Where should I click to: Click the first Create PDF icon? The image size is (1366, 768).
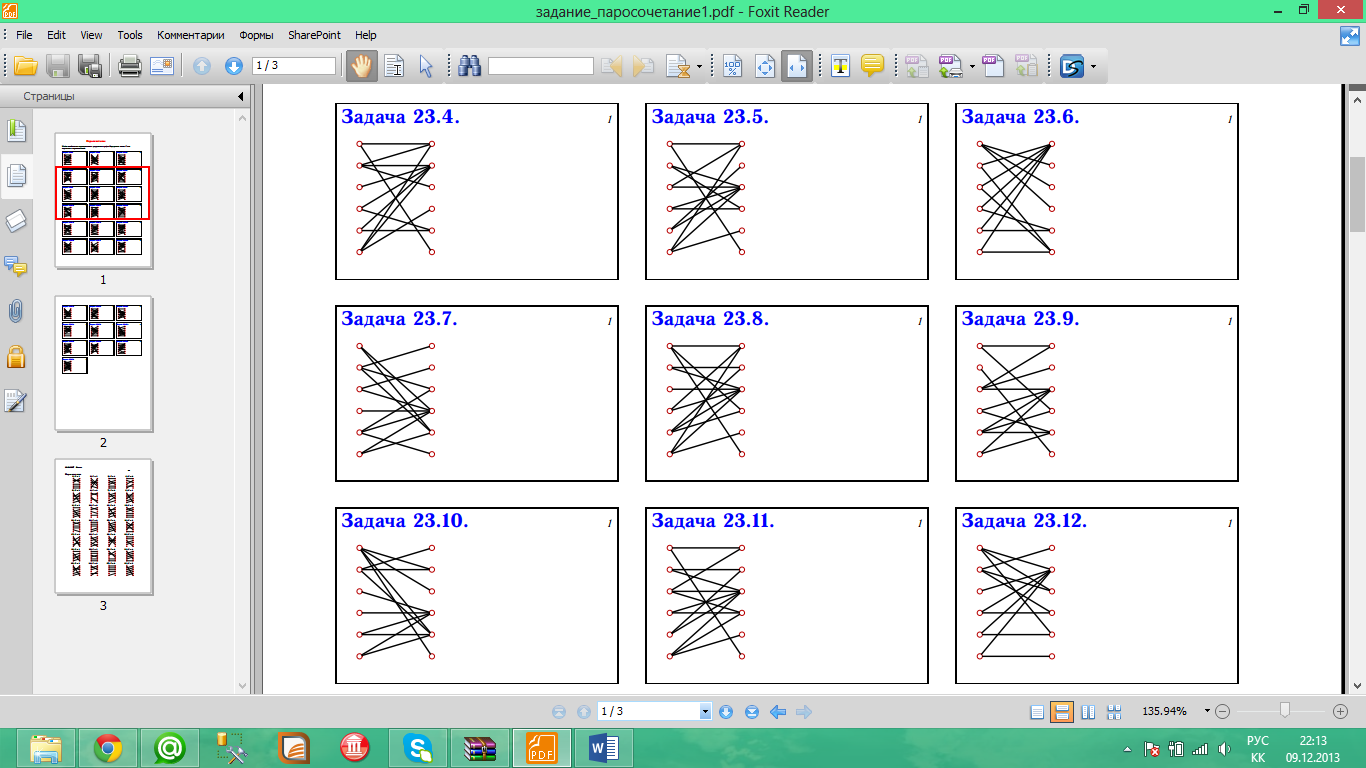(x=916, y=67)
